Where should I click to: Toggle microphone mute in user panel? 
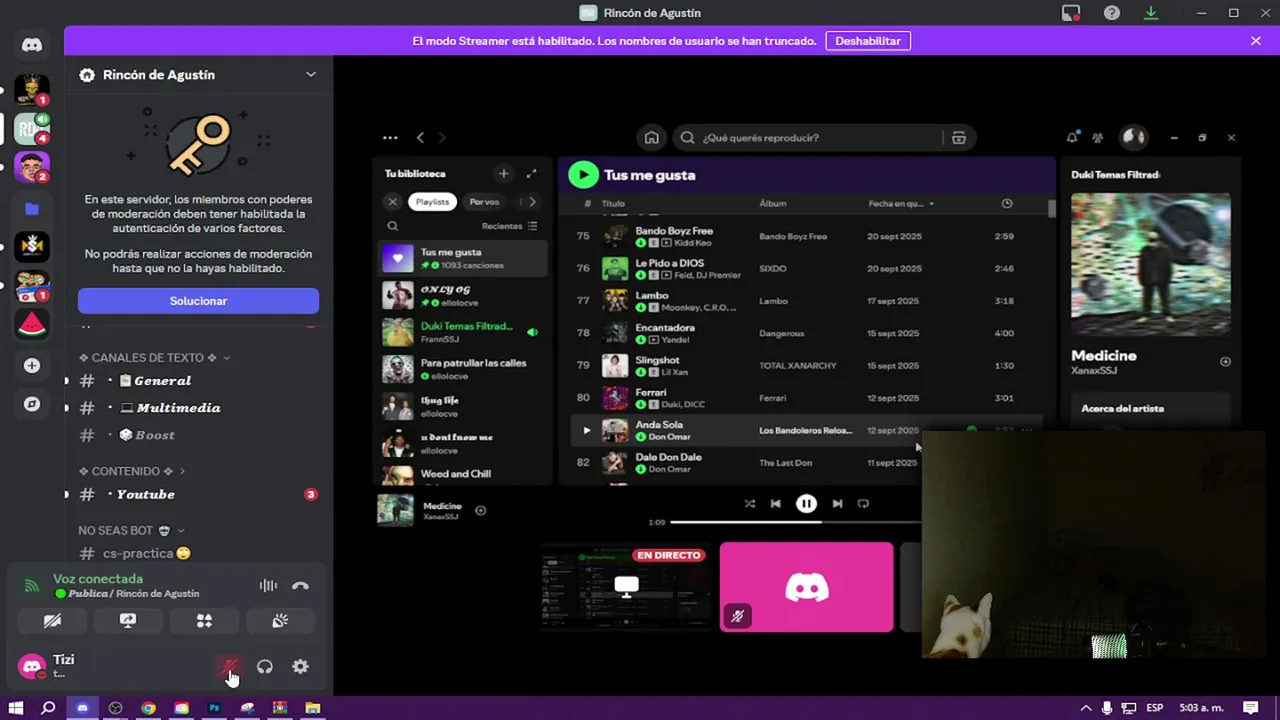pyautogui.click(x=230, y=667)
